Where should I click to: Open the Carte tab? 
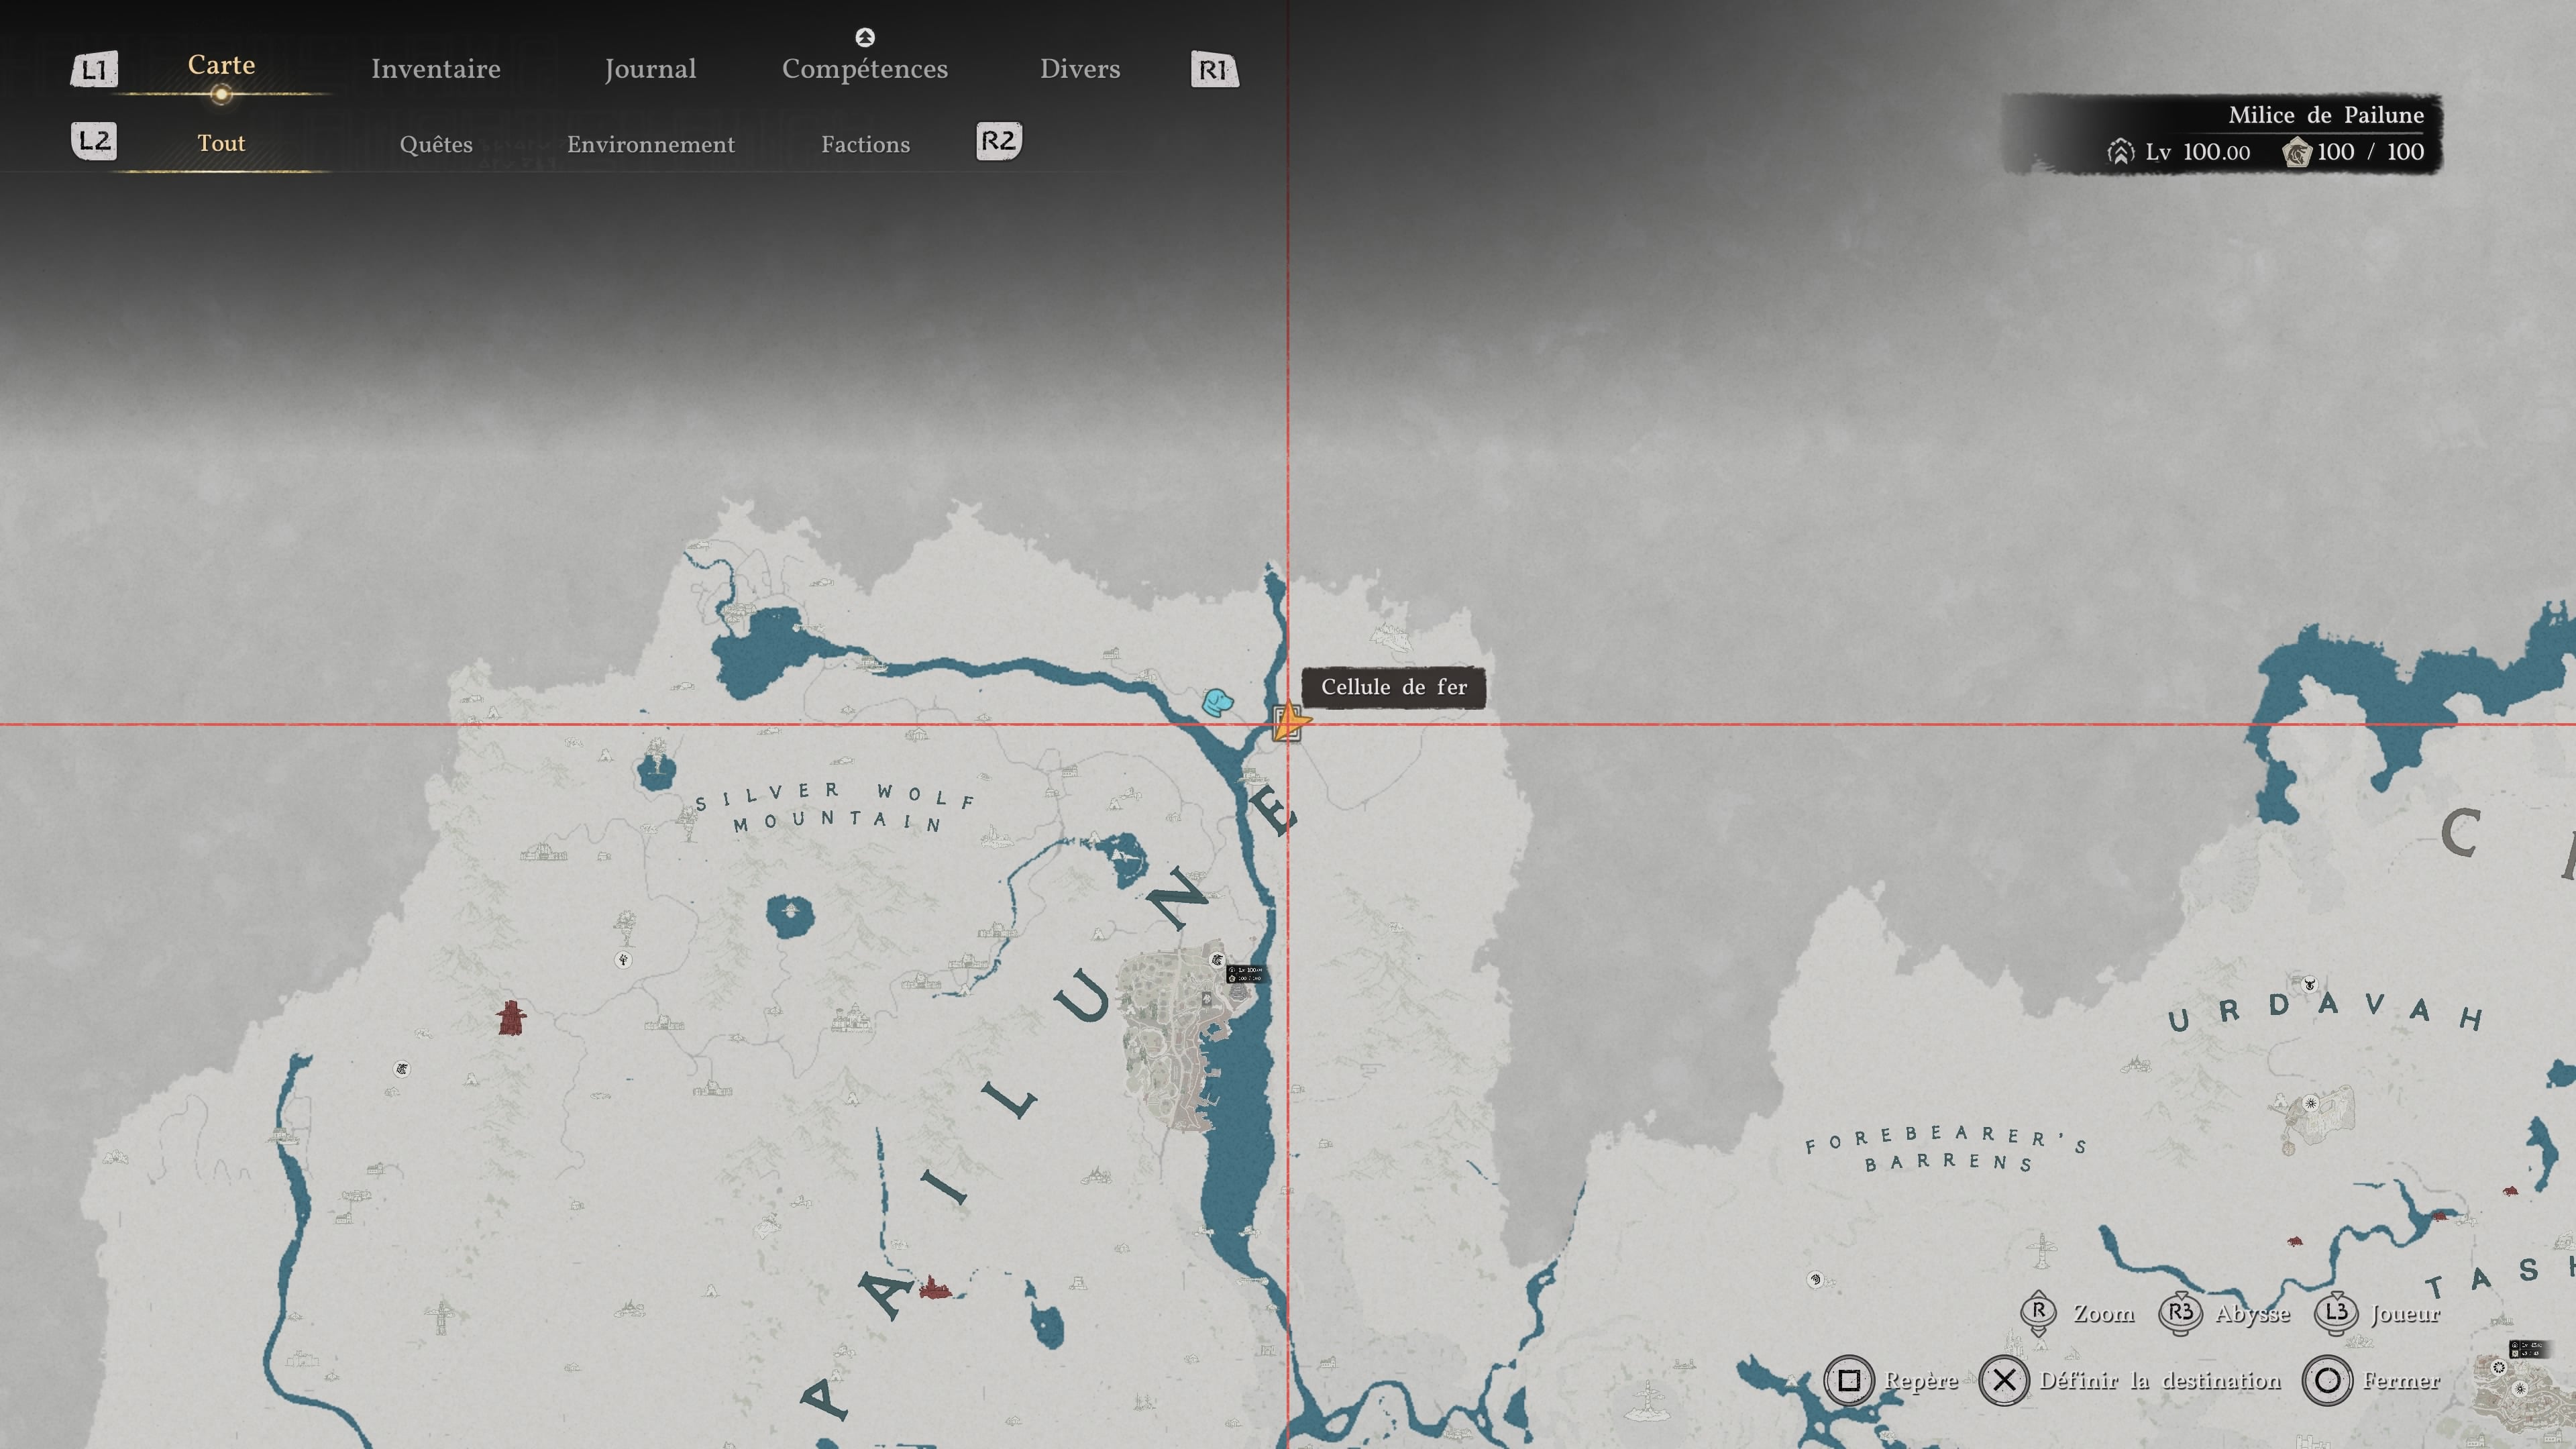(221, 65)
